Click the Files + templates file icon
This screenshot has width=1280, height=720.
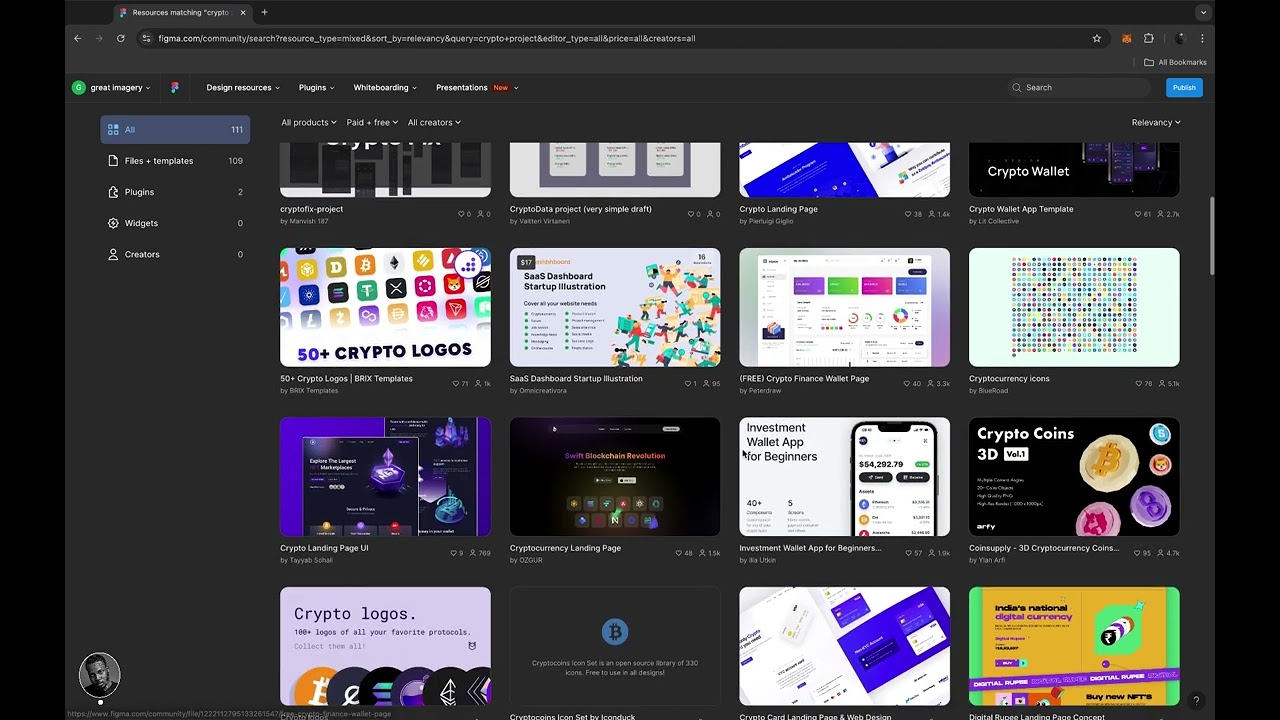click(113, 160)
